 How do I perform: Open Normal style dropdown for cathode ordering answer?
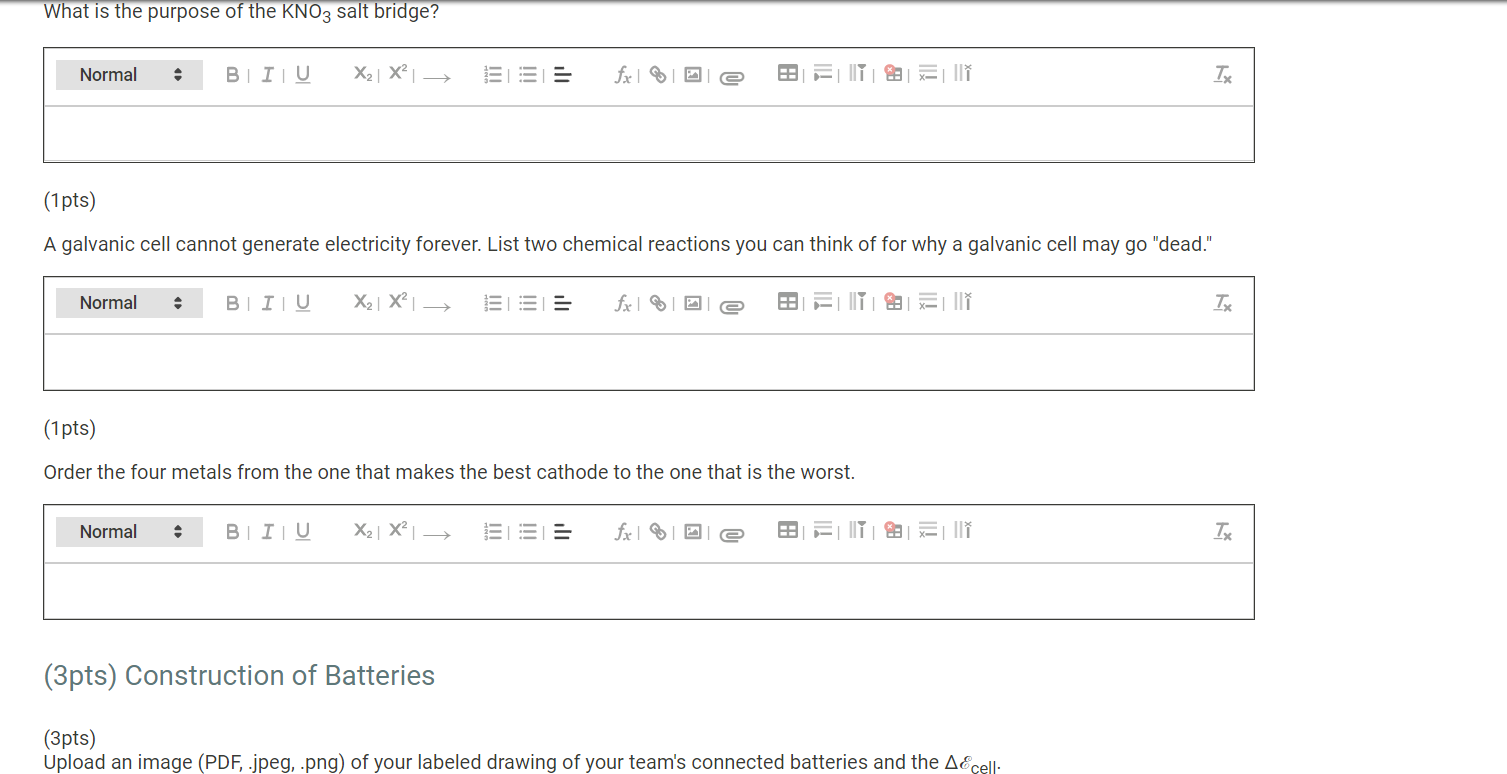[129, 532]
